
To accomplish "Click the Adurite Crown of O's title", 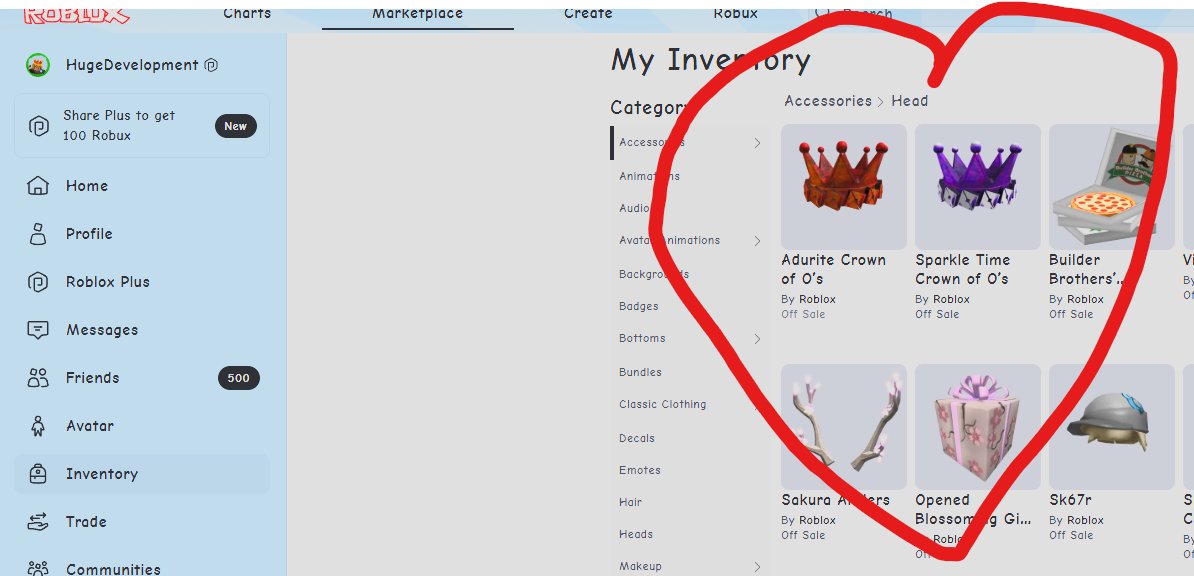I will (x=834, y=270).
